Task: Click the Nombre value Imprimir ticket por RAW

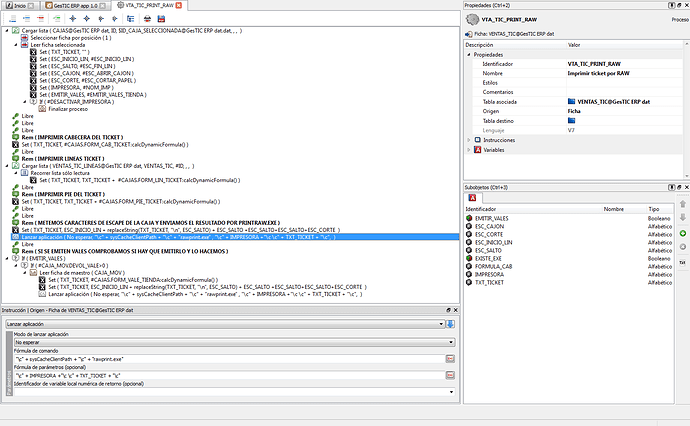Action: click(598, 73)
